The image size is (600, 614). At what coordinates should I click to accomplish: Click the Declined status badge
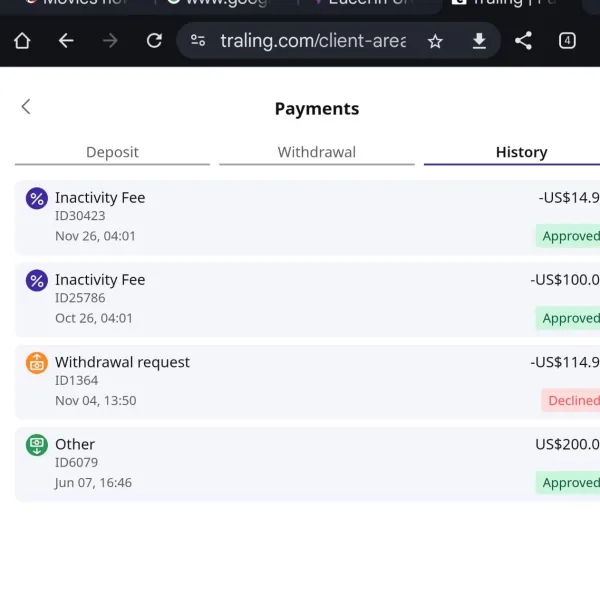pyautogui.click(x=572, y=400)
